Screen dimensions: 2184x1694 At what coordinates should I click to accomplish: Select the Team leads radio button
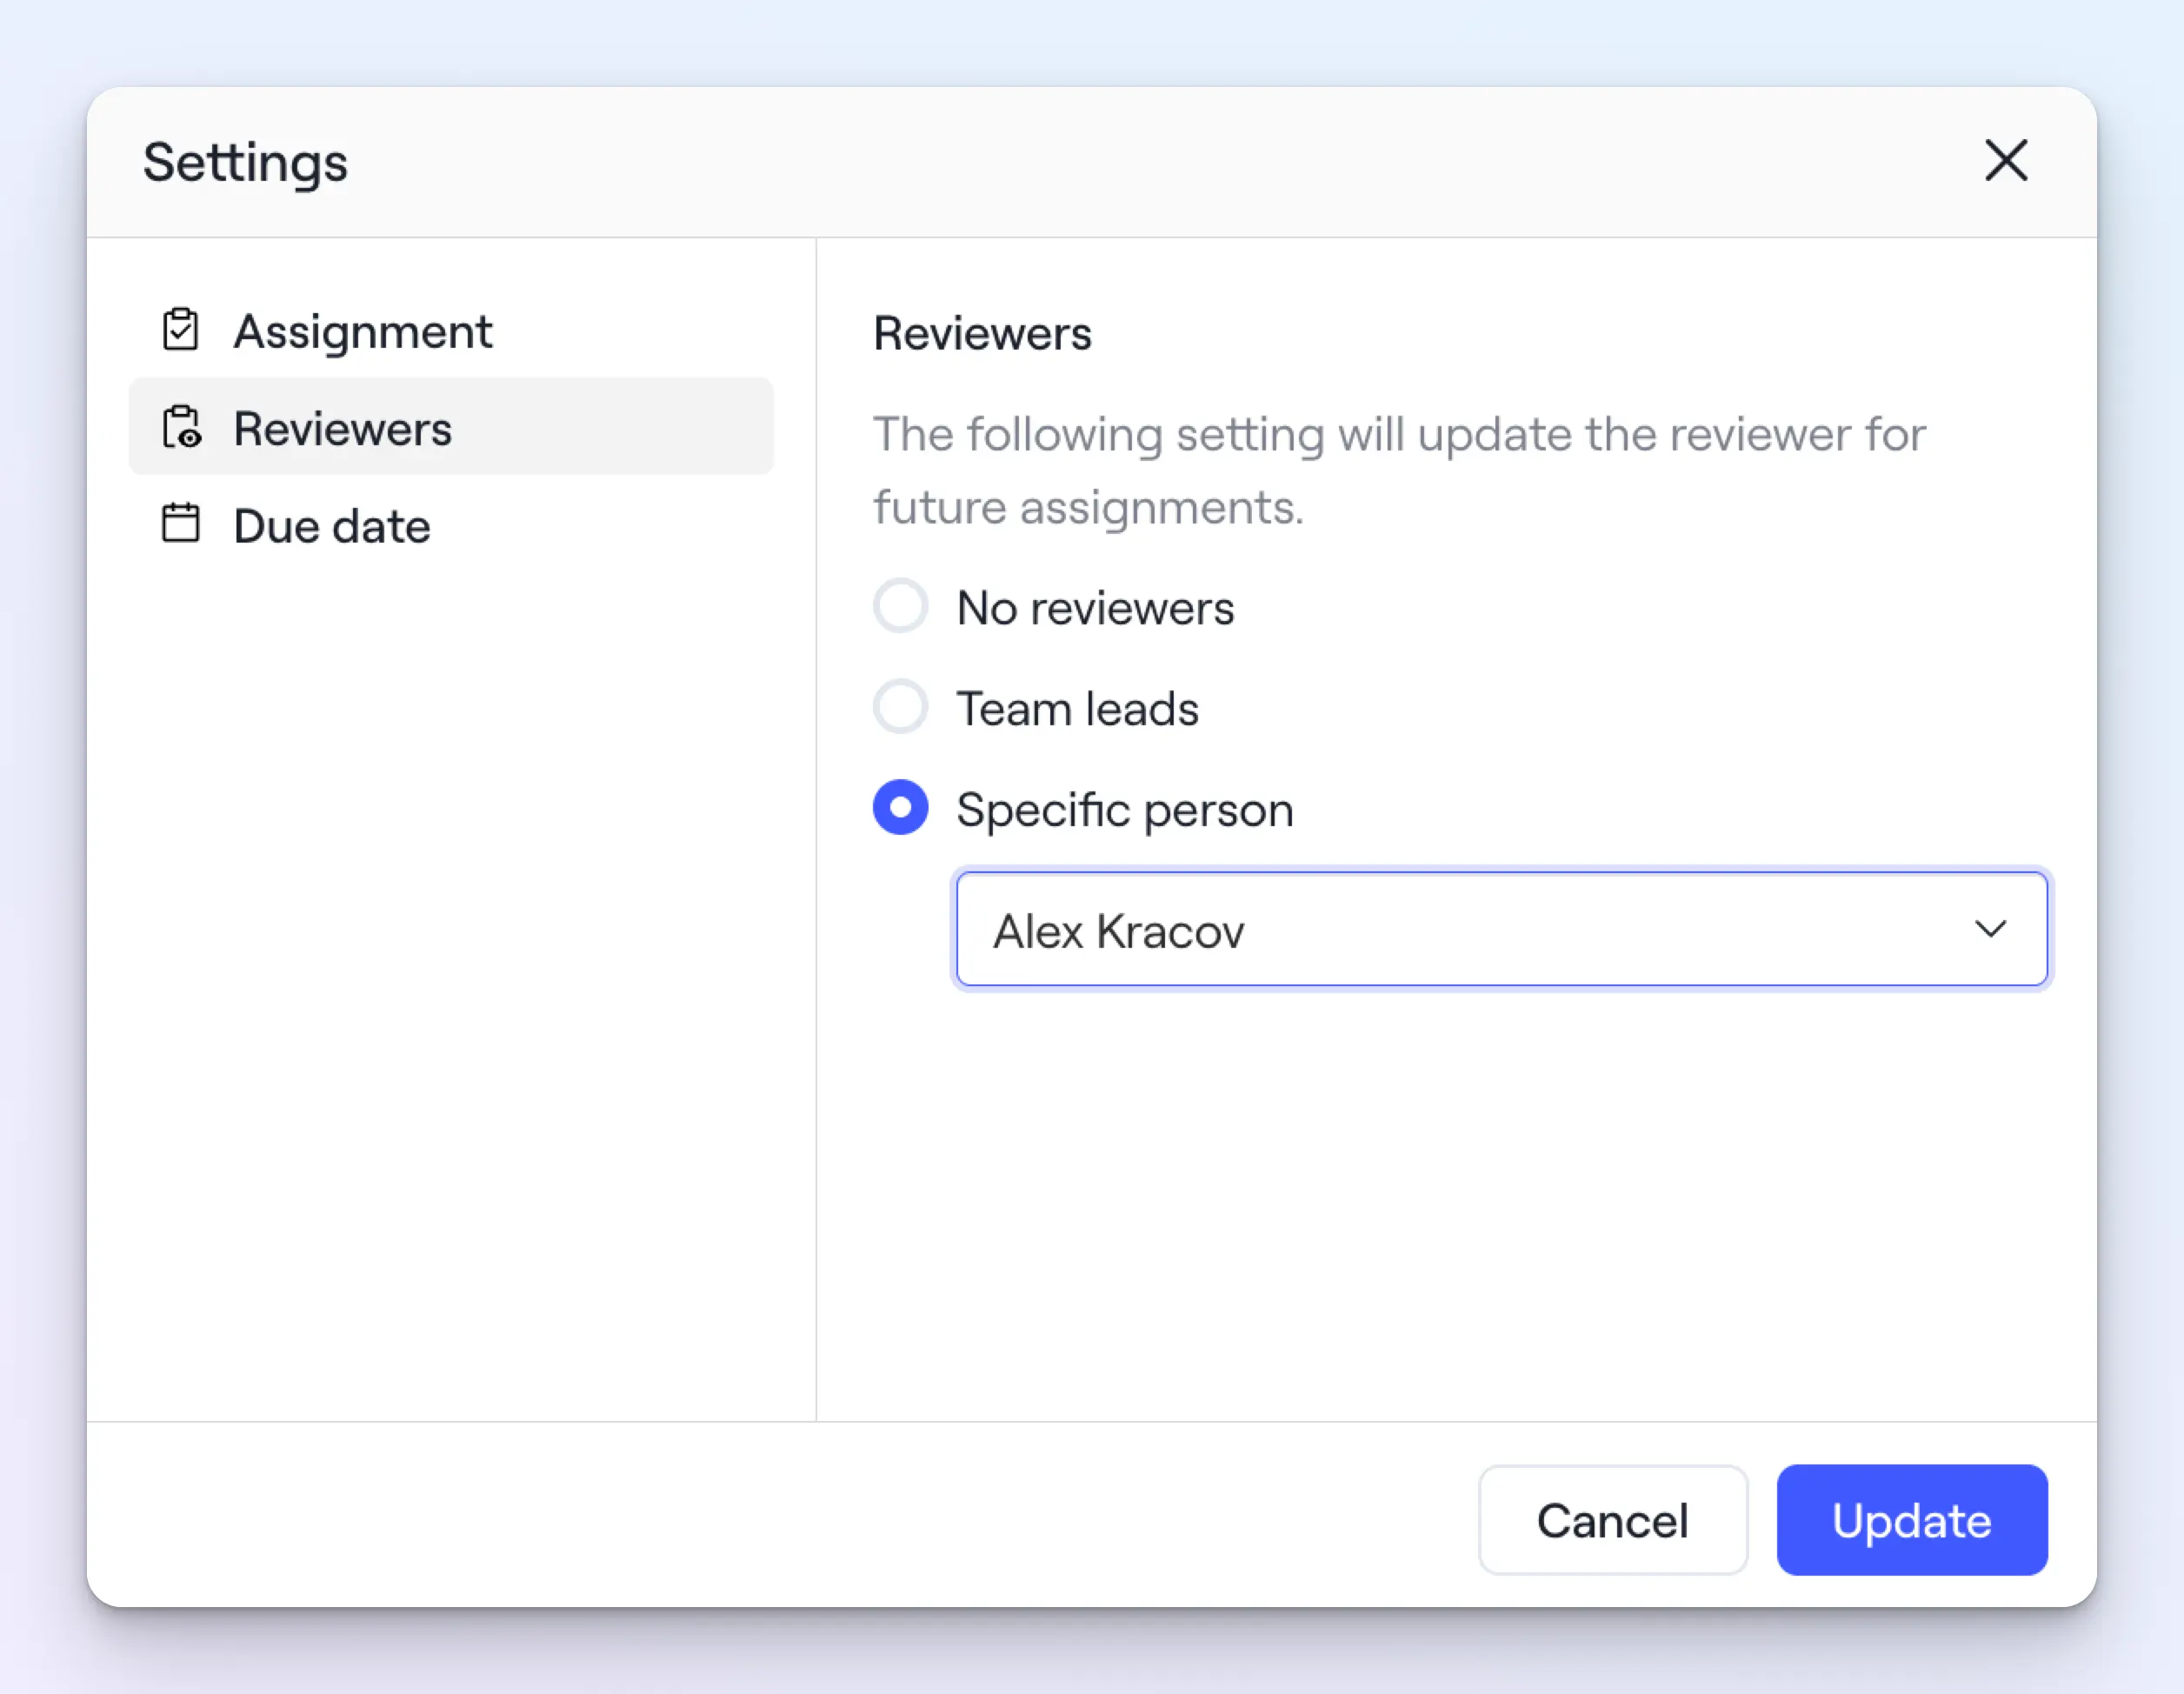900,707
